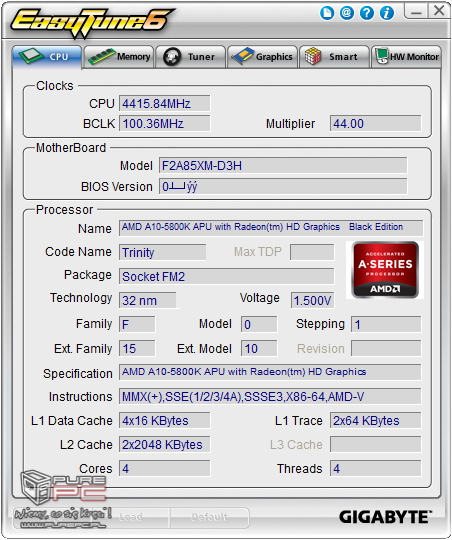The width and height of the screenshot is (452, 540).
Task: Click the Specification field
Action: [270, 372]
